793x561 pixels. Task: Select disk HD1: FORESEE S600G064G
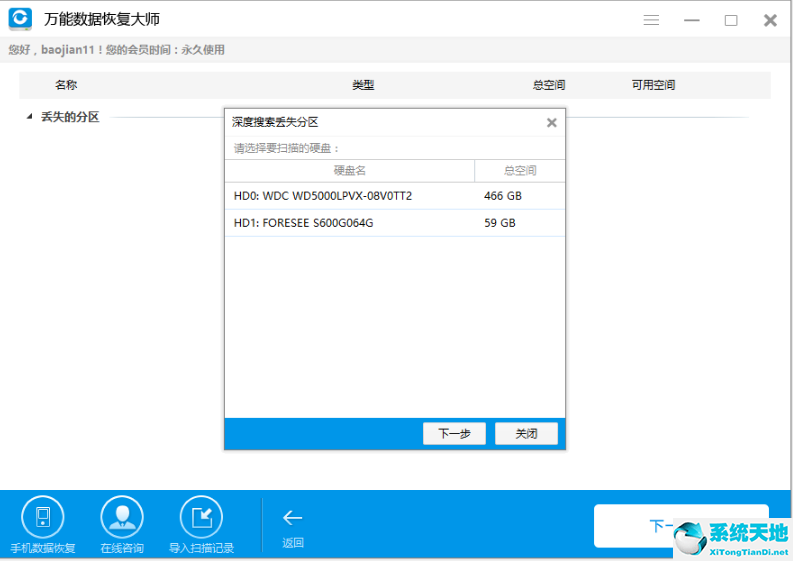[x=395, y=223]
